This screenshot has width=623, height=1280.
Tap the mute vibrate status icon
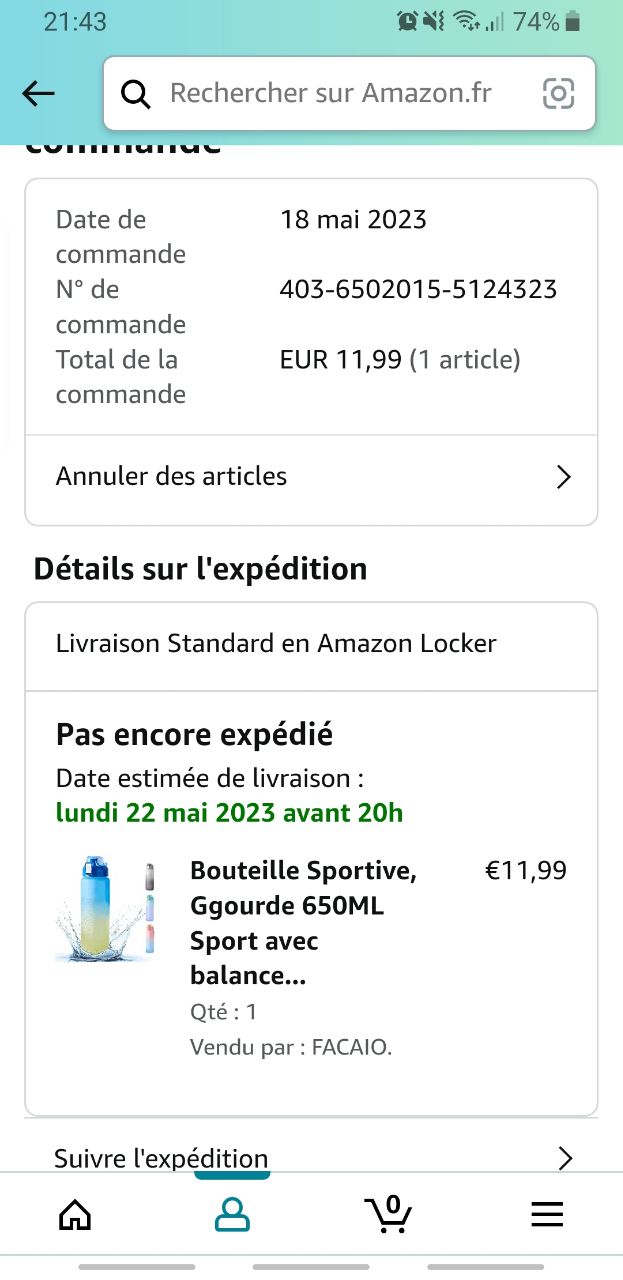[x=434, y=21]
